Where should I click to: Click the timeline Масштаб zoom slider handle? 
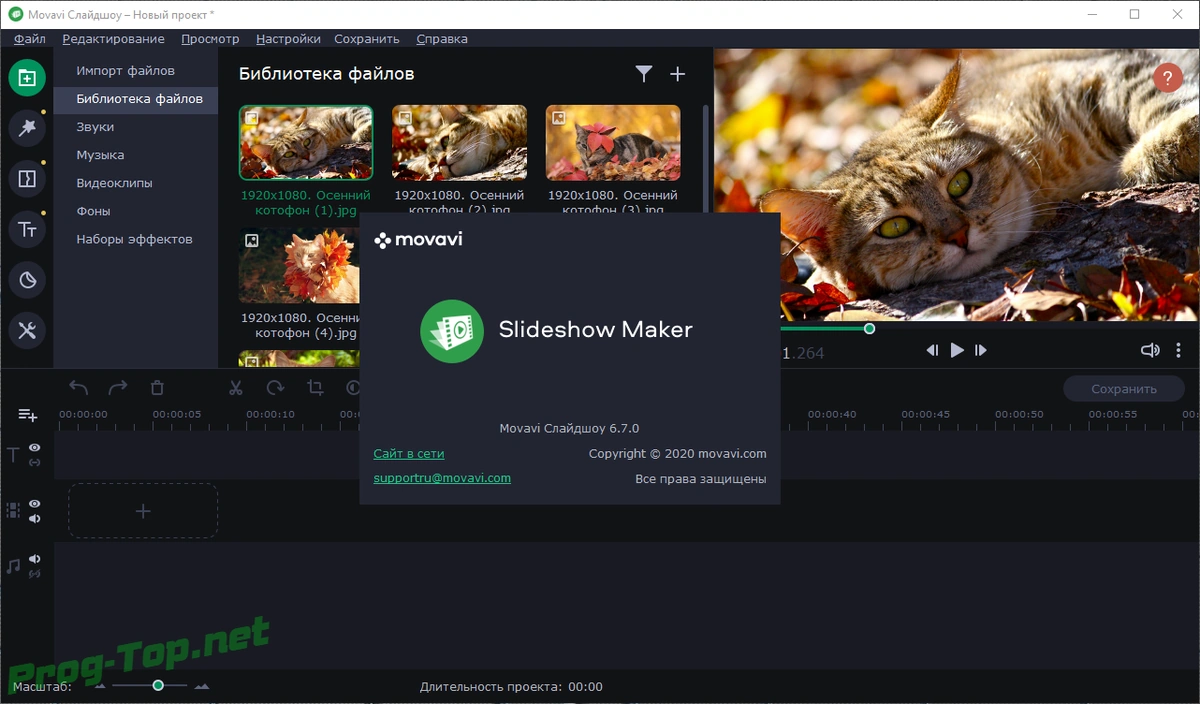click(158, 685)
